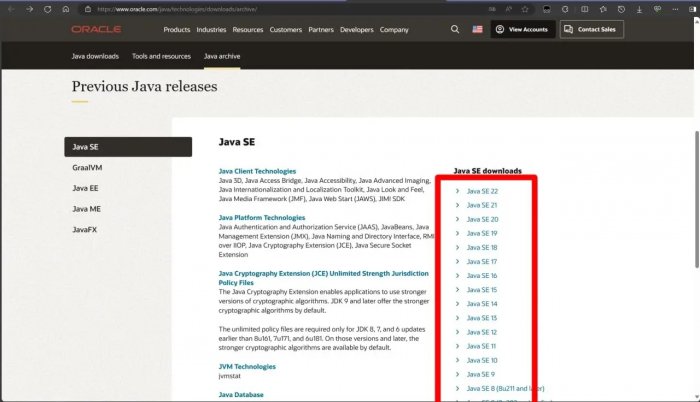Open the Java SE 11 download link
This screenshot has height=402, width=700.
[481, 346]
